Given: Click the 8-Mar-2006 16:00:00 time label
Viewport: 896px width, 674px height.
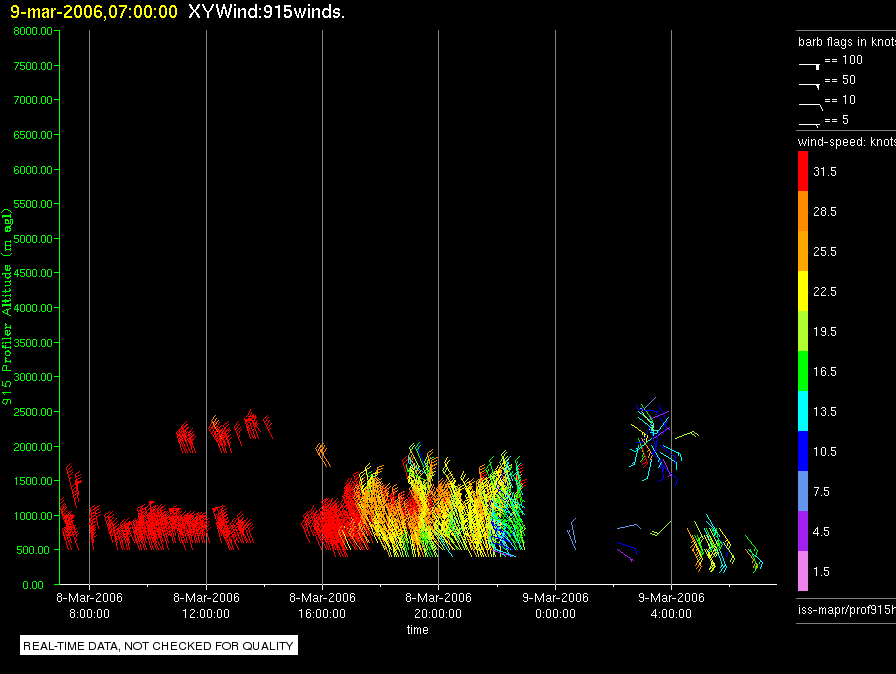Looking at the screenshot, I should coord(322,605).
